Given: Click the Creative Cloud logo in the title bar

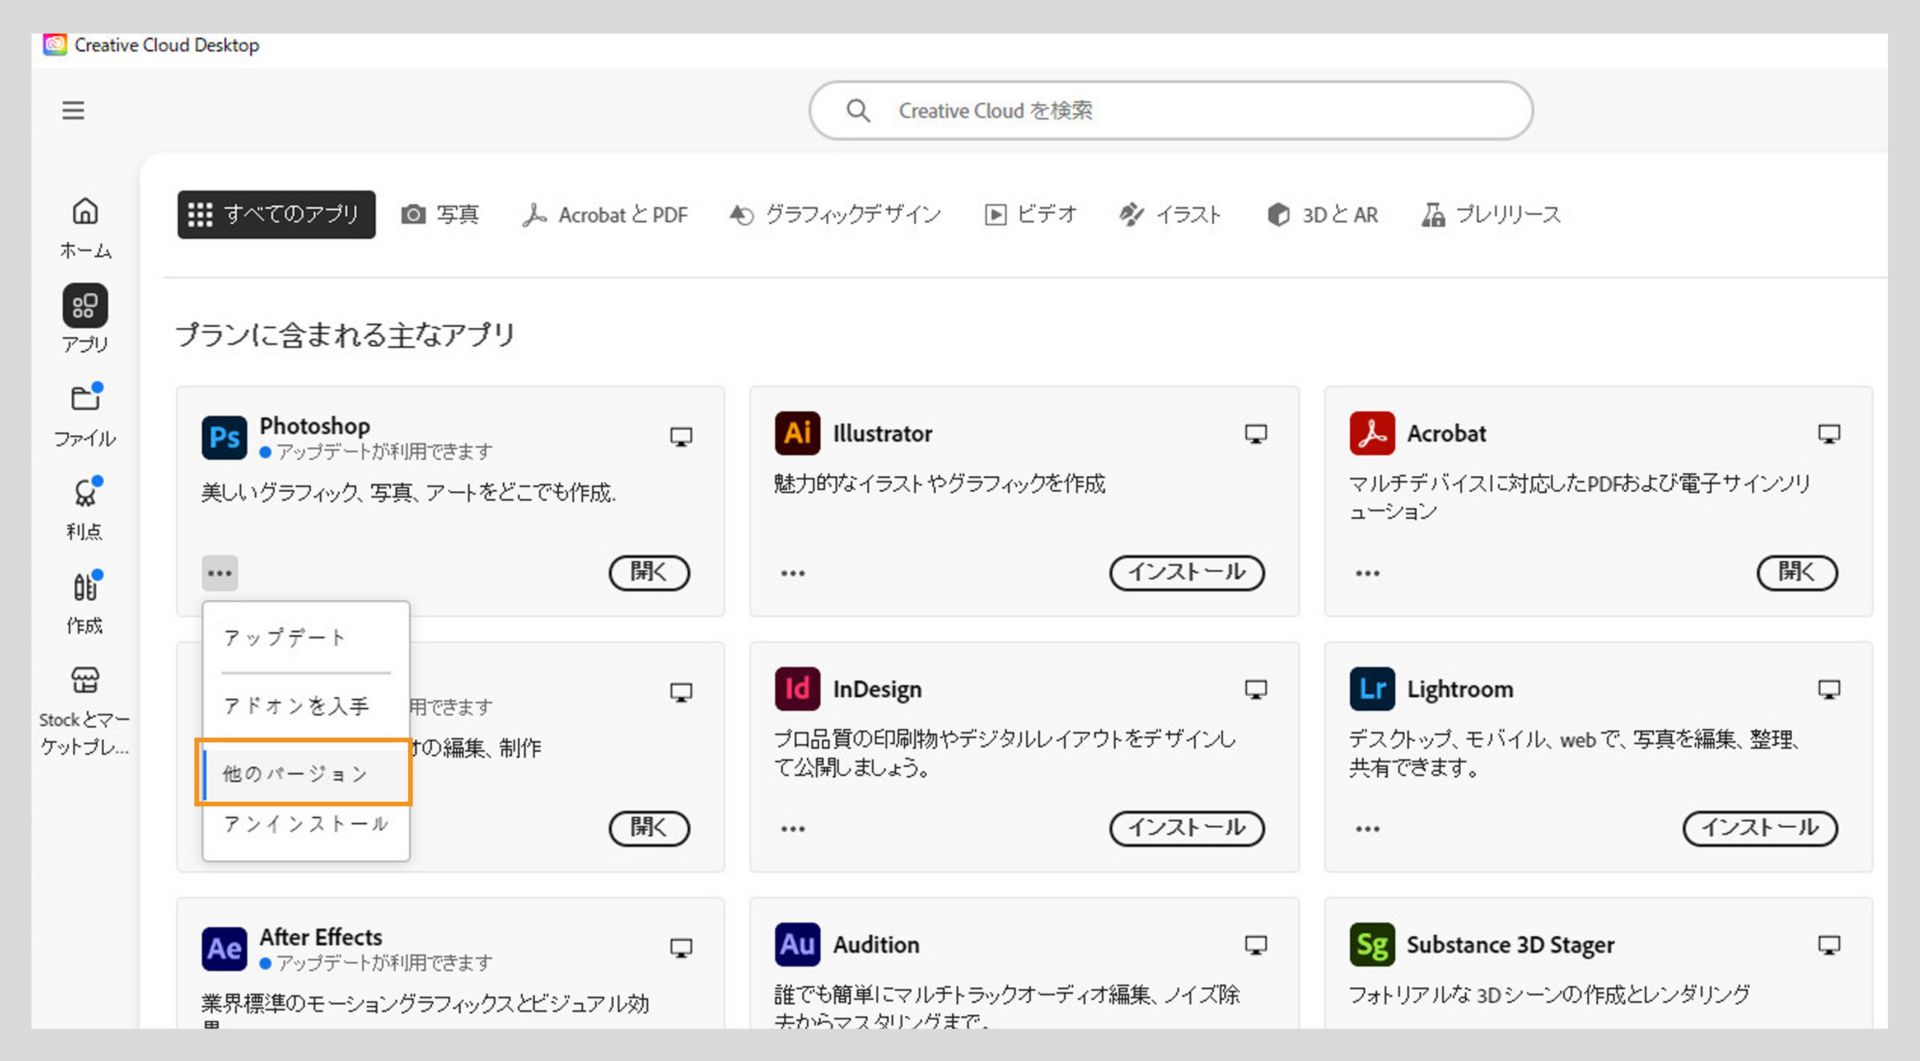Looking at the screenshot, I should pos(55,45).
